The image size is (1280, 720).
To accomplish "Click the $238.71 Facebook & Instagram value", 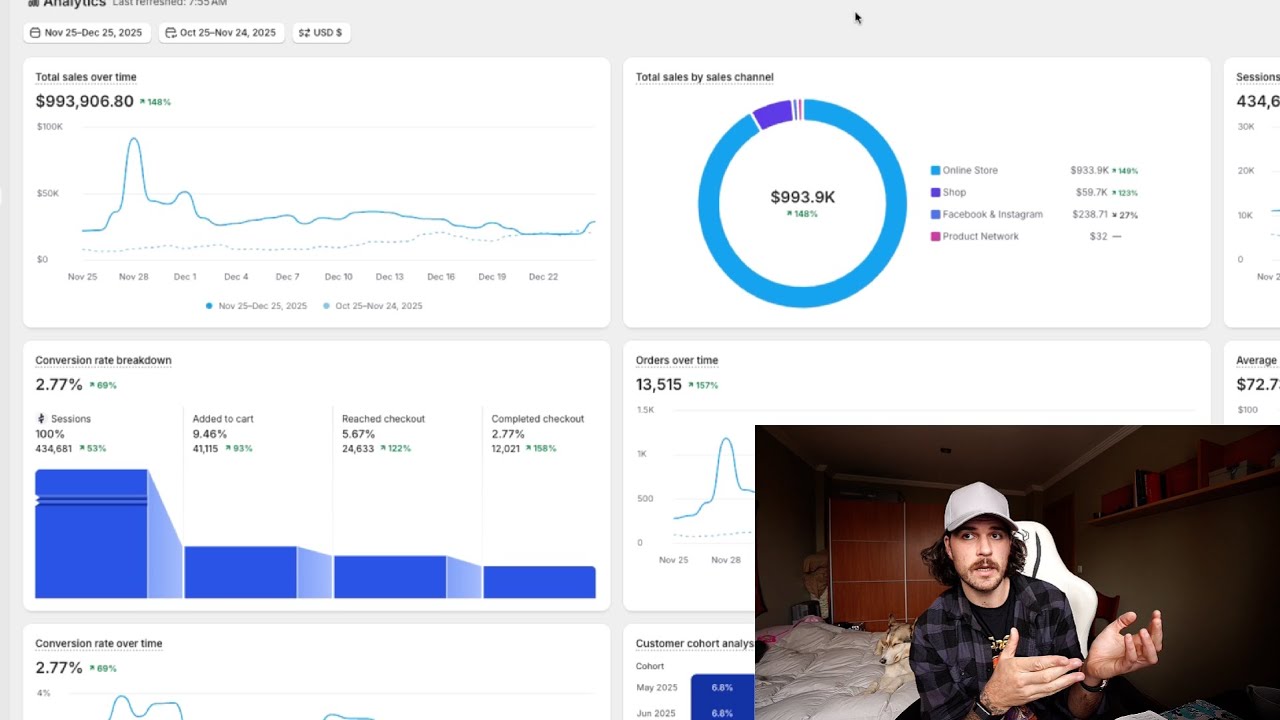I will point(1090,215).
